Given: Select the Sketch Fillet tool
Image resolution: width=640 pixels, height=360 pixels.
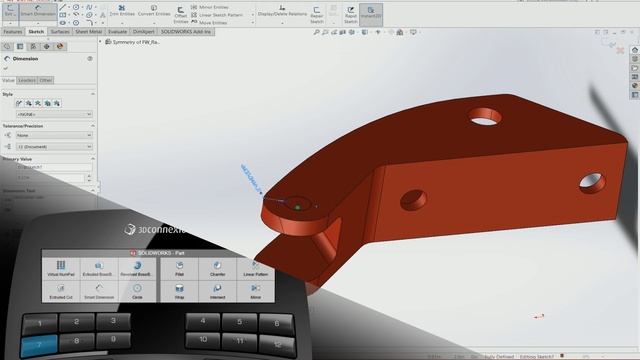Looking at the screenshot, I should (x=89, y=23).
